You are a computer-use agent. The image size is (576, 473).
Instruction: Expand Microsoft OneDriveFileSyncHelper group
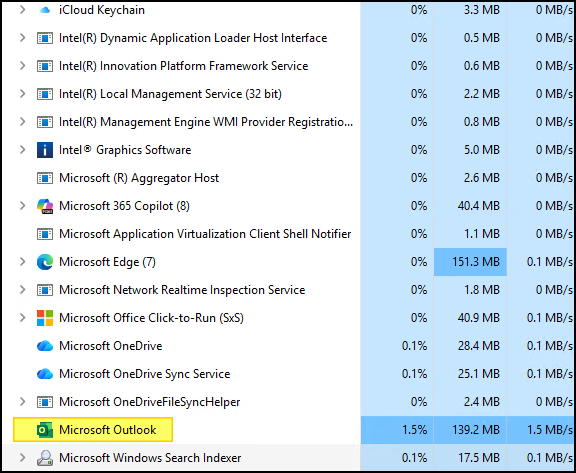22,401
